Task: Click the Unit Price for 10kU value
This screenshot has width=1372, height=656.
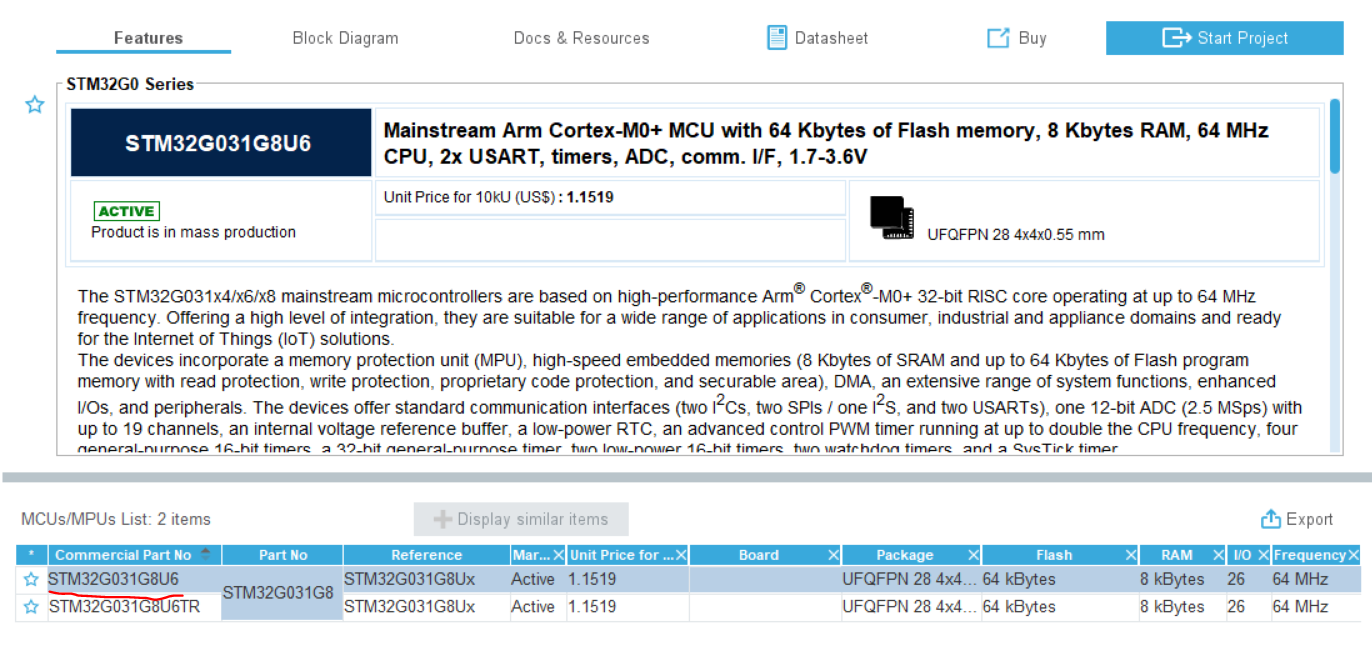Action: pos(590,197)
